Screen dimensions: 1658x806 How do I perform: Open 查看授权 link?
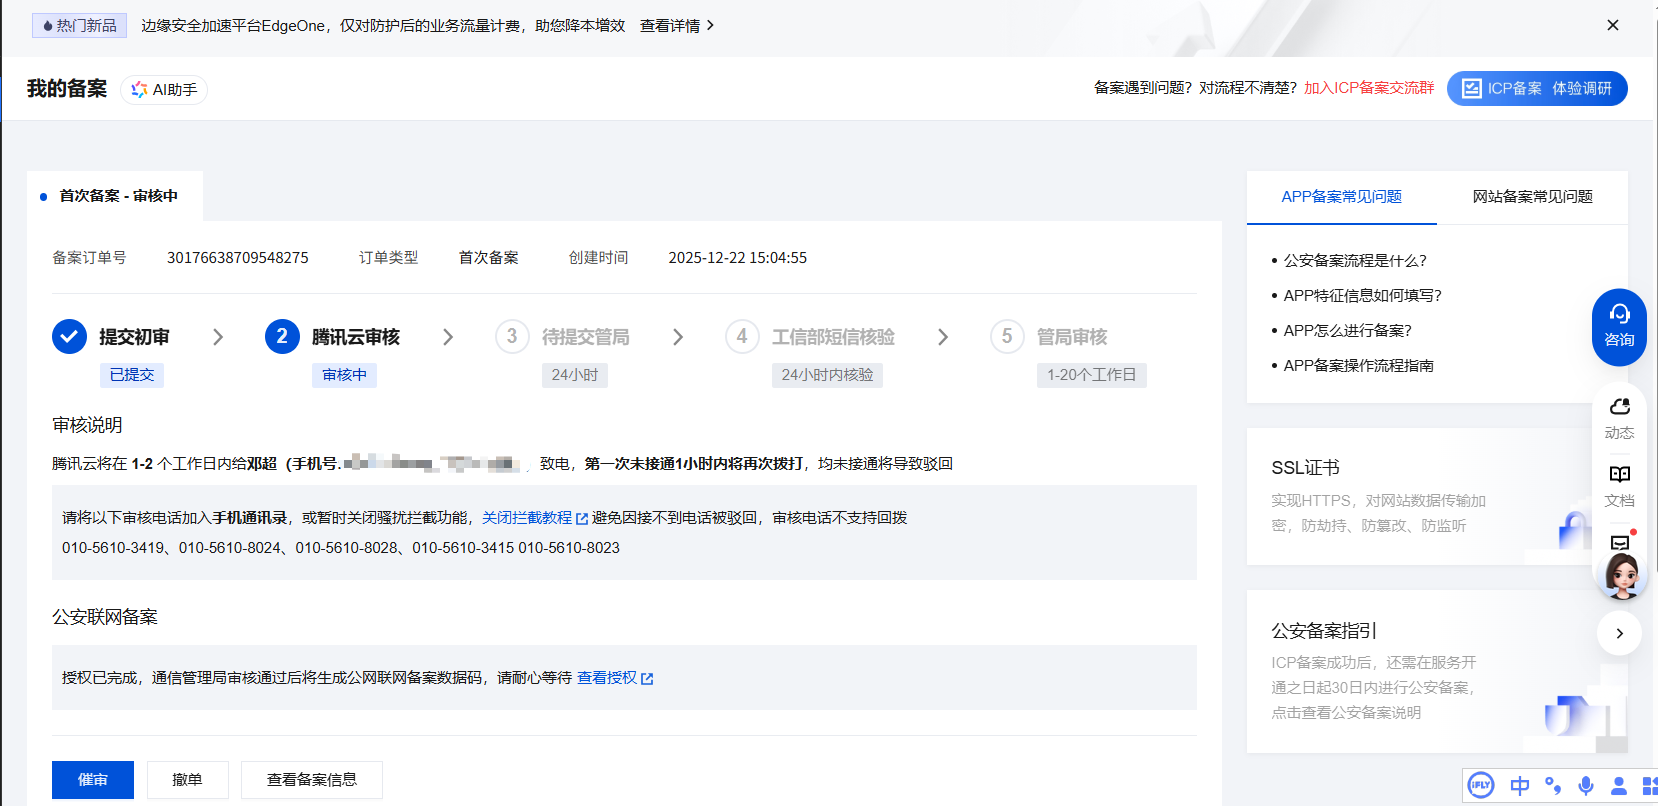[x=615, y=678]
